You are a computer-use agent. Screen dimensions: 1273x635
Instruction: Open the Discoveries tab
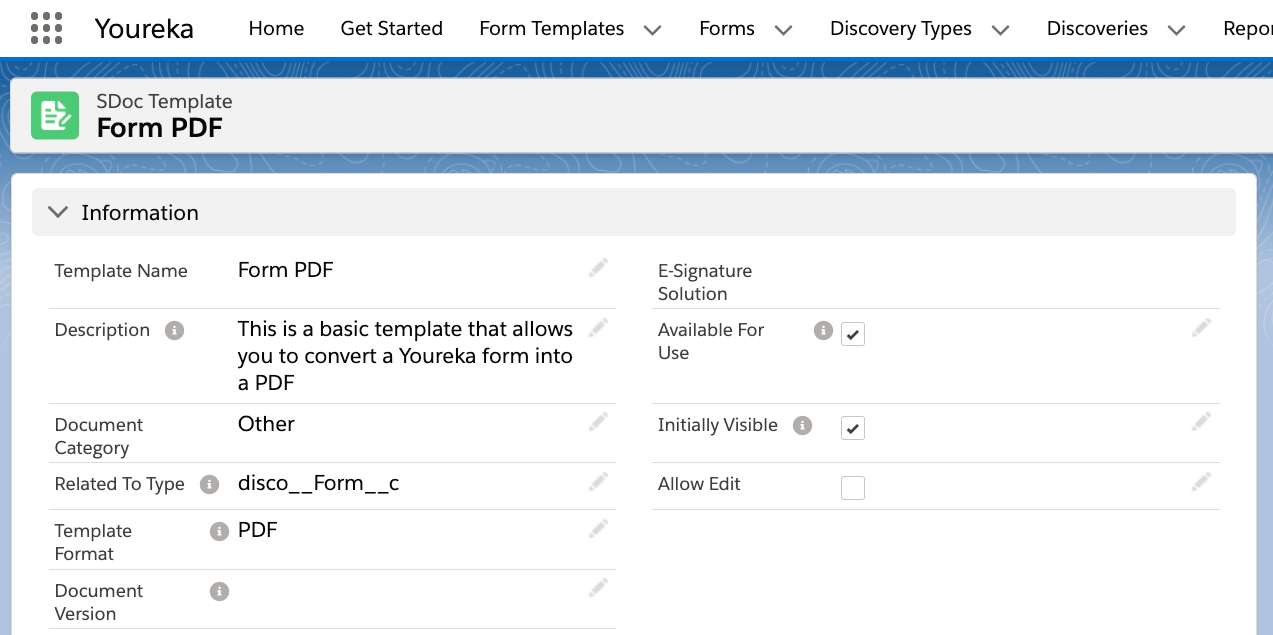(1098, 29)
